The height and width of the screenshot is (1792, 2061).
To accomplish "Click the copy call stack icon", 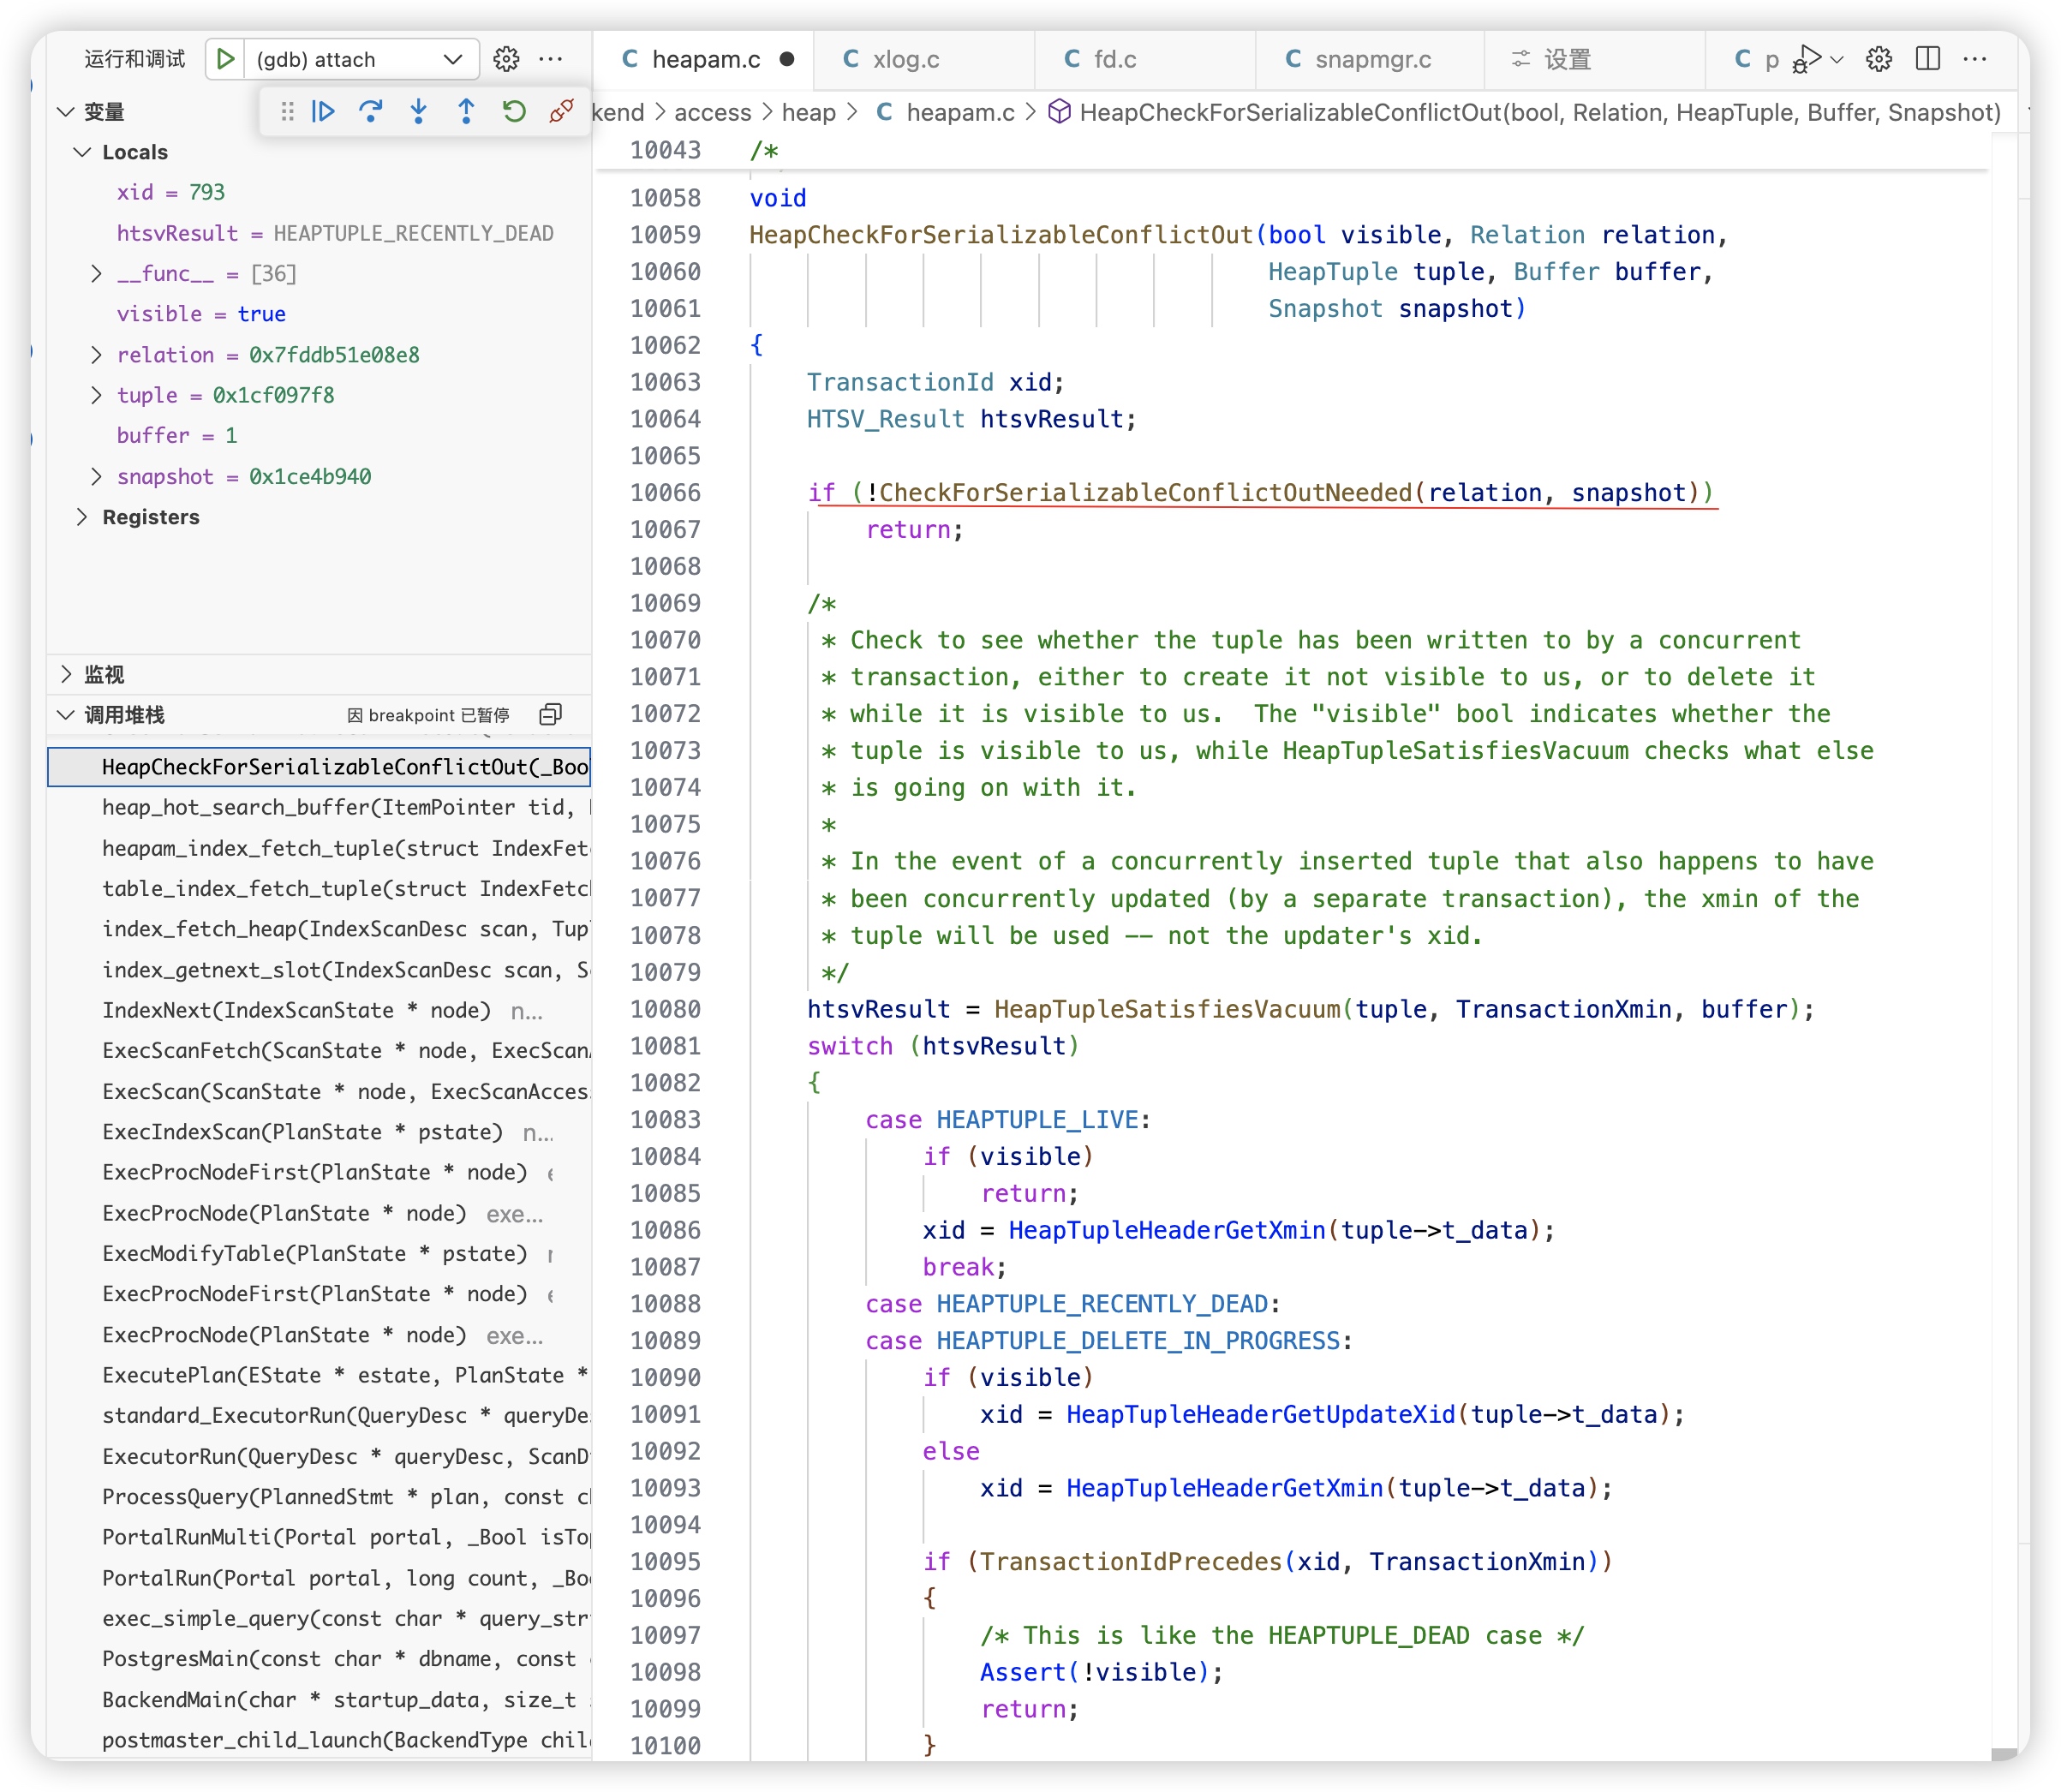I will (x=551, y=714).
